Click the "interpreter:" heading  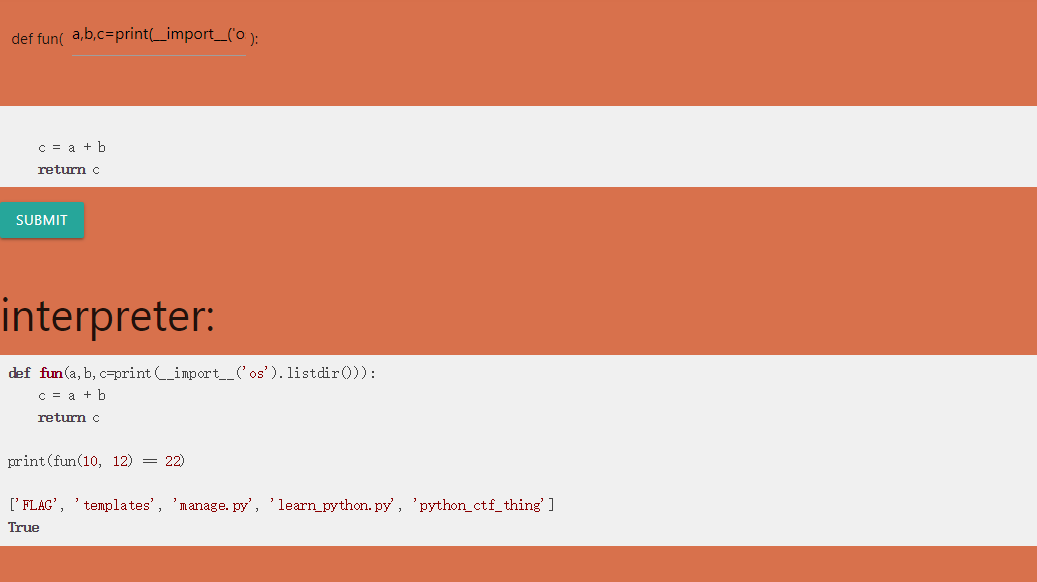[x=108, y=316]
